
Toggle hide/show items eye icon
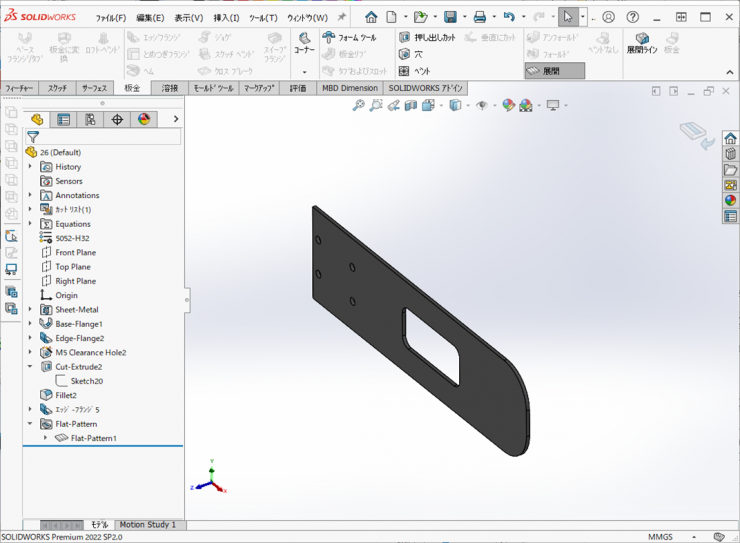pyautogui.click(x=482, y=105)
